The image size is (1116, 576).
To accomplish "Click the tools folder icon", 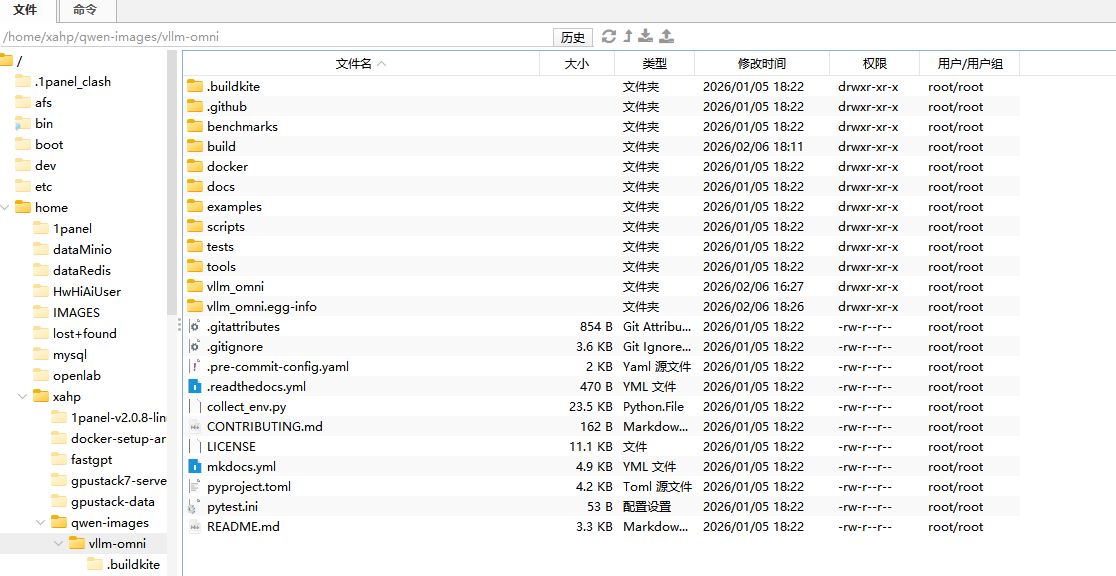I will (x=195, y=266).
